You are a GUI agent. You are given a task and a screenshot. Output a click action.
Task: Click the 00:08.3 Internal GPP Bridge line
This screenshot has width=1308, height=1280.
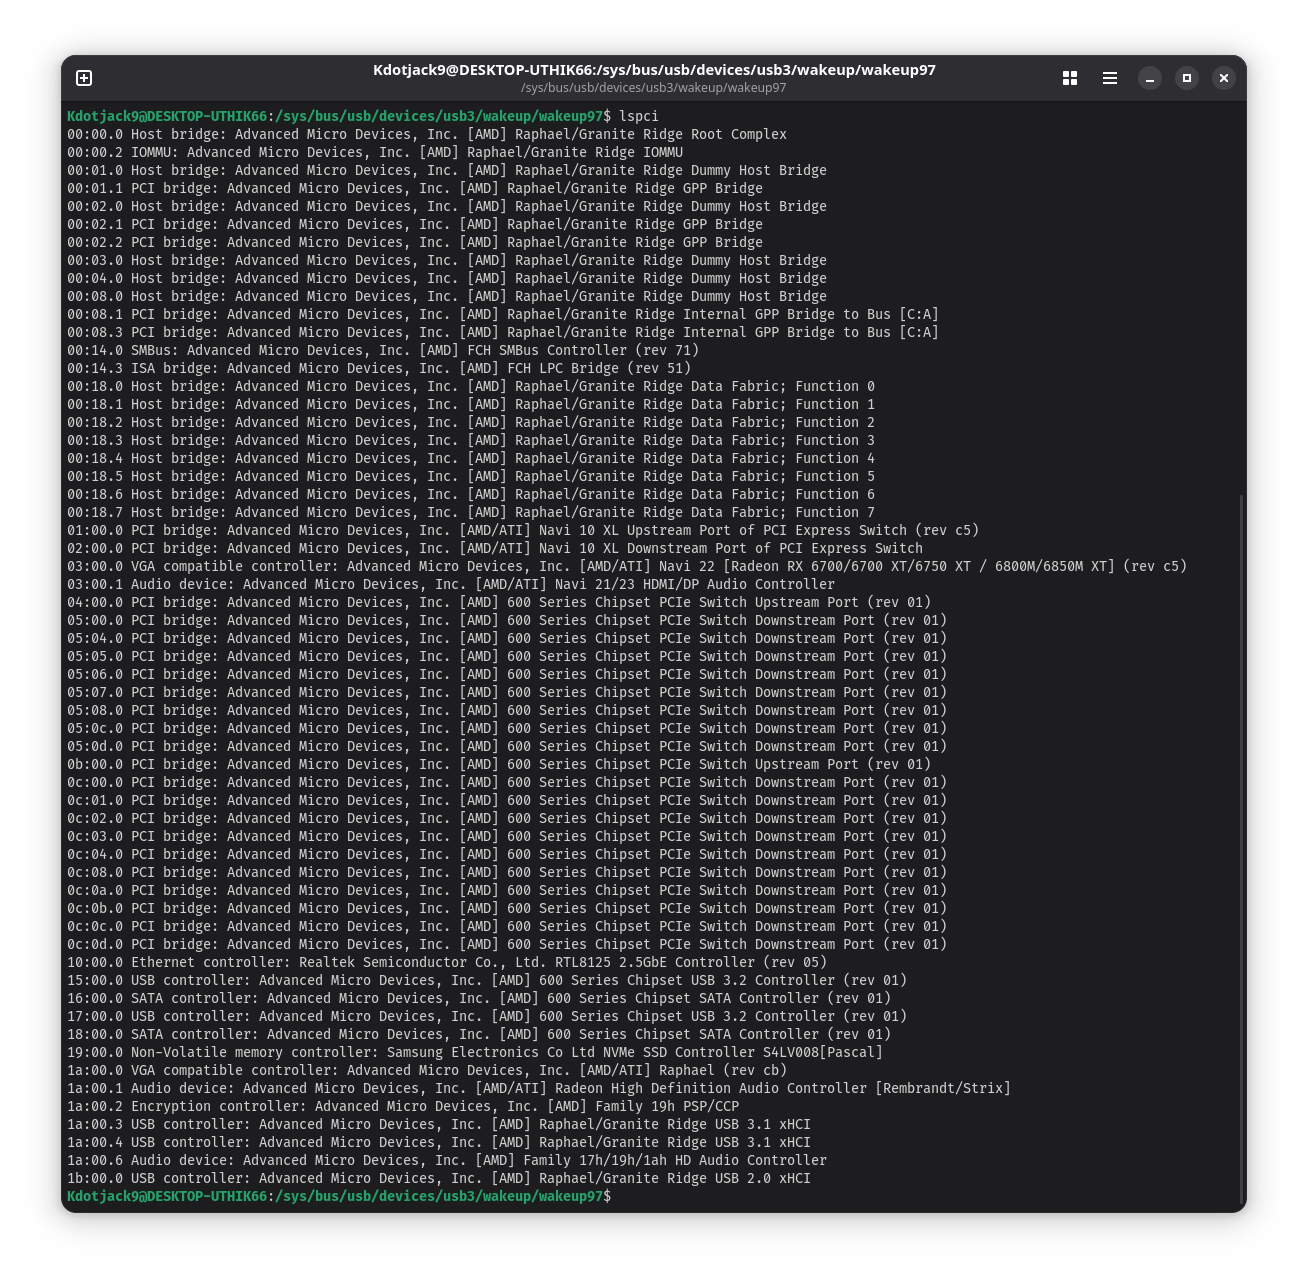pos(503,332)
